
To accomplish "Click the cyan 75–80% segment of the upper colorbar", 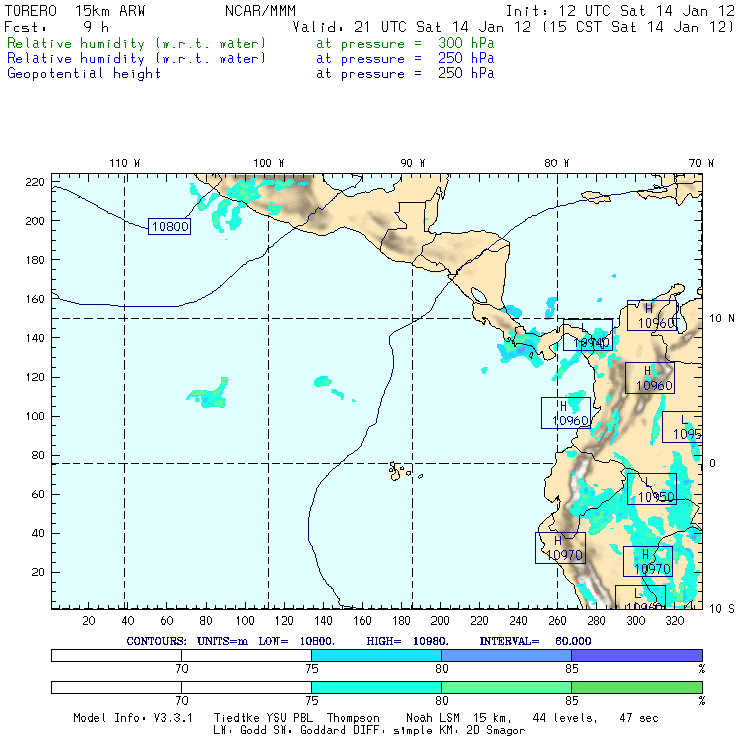I will click(x=376, y=655).
